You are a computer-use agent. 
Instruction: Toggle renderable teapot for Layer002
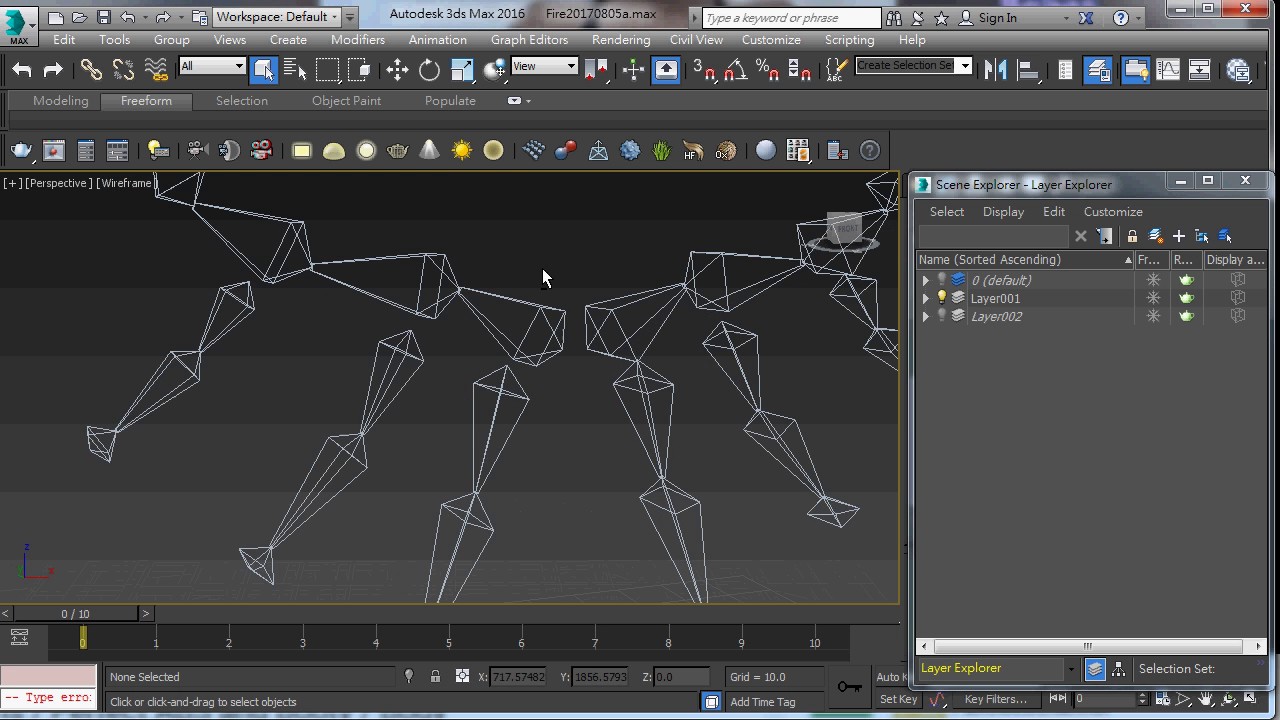tap(1186, 316)
